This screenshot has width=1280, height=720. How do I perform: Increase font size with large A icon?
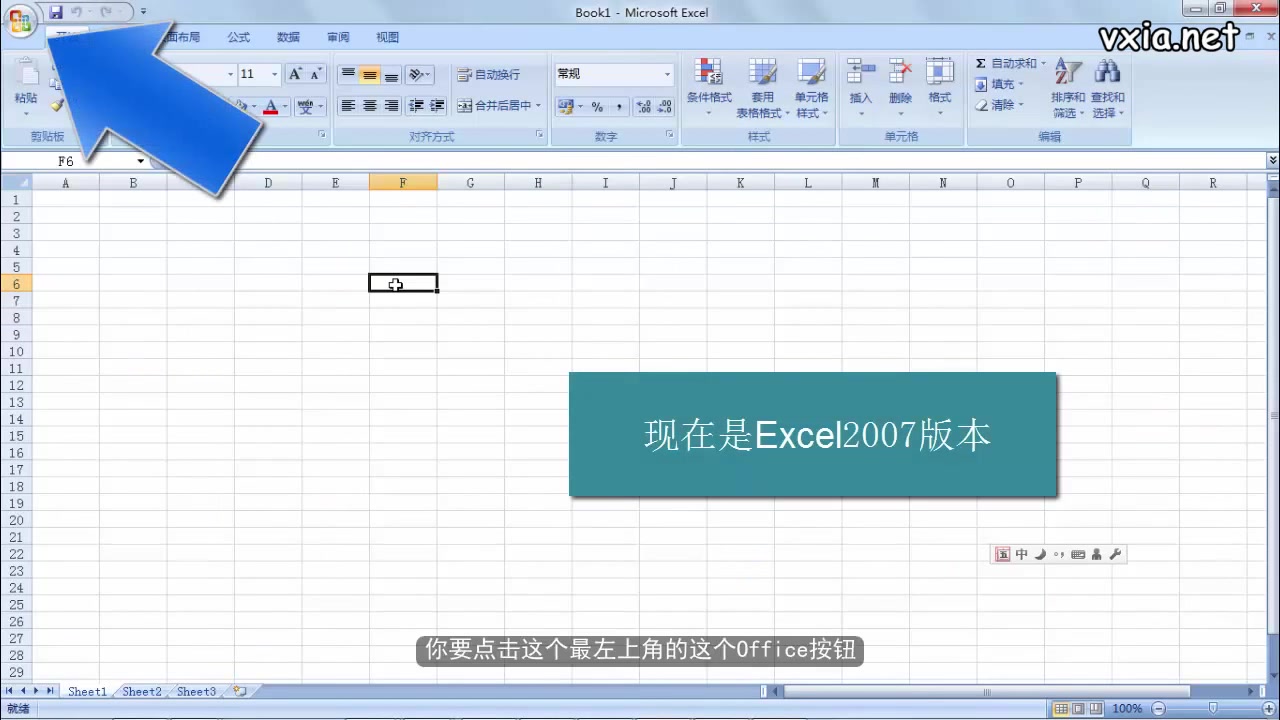(295, 74)
